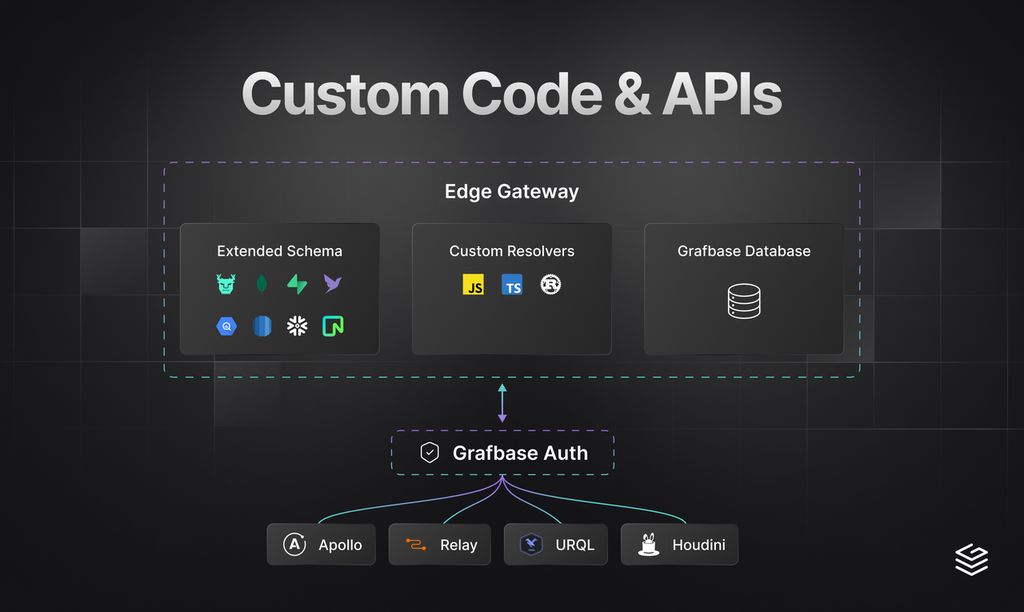Click the Grafbase Auth box
The height and width of the screenshot is (612, 1024).
coord(502,453)
